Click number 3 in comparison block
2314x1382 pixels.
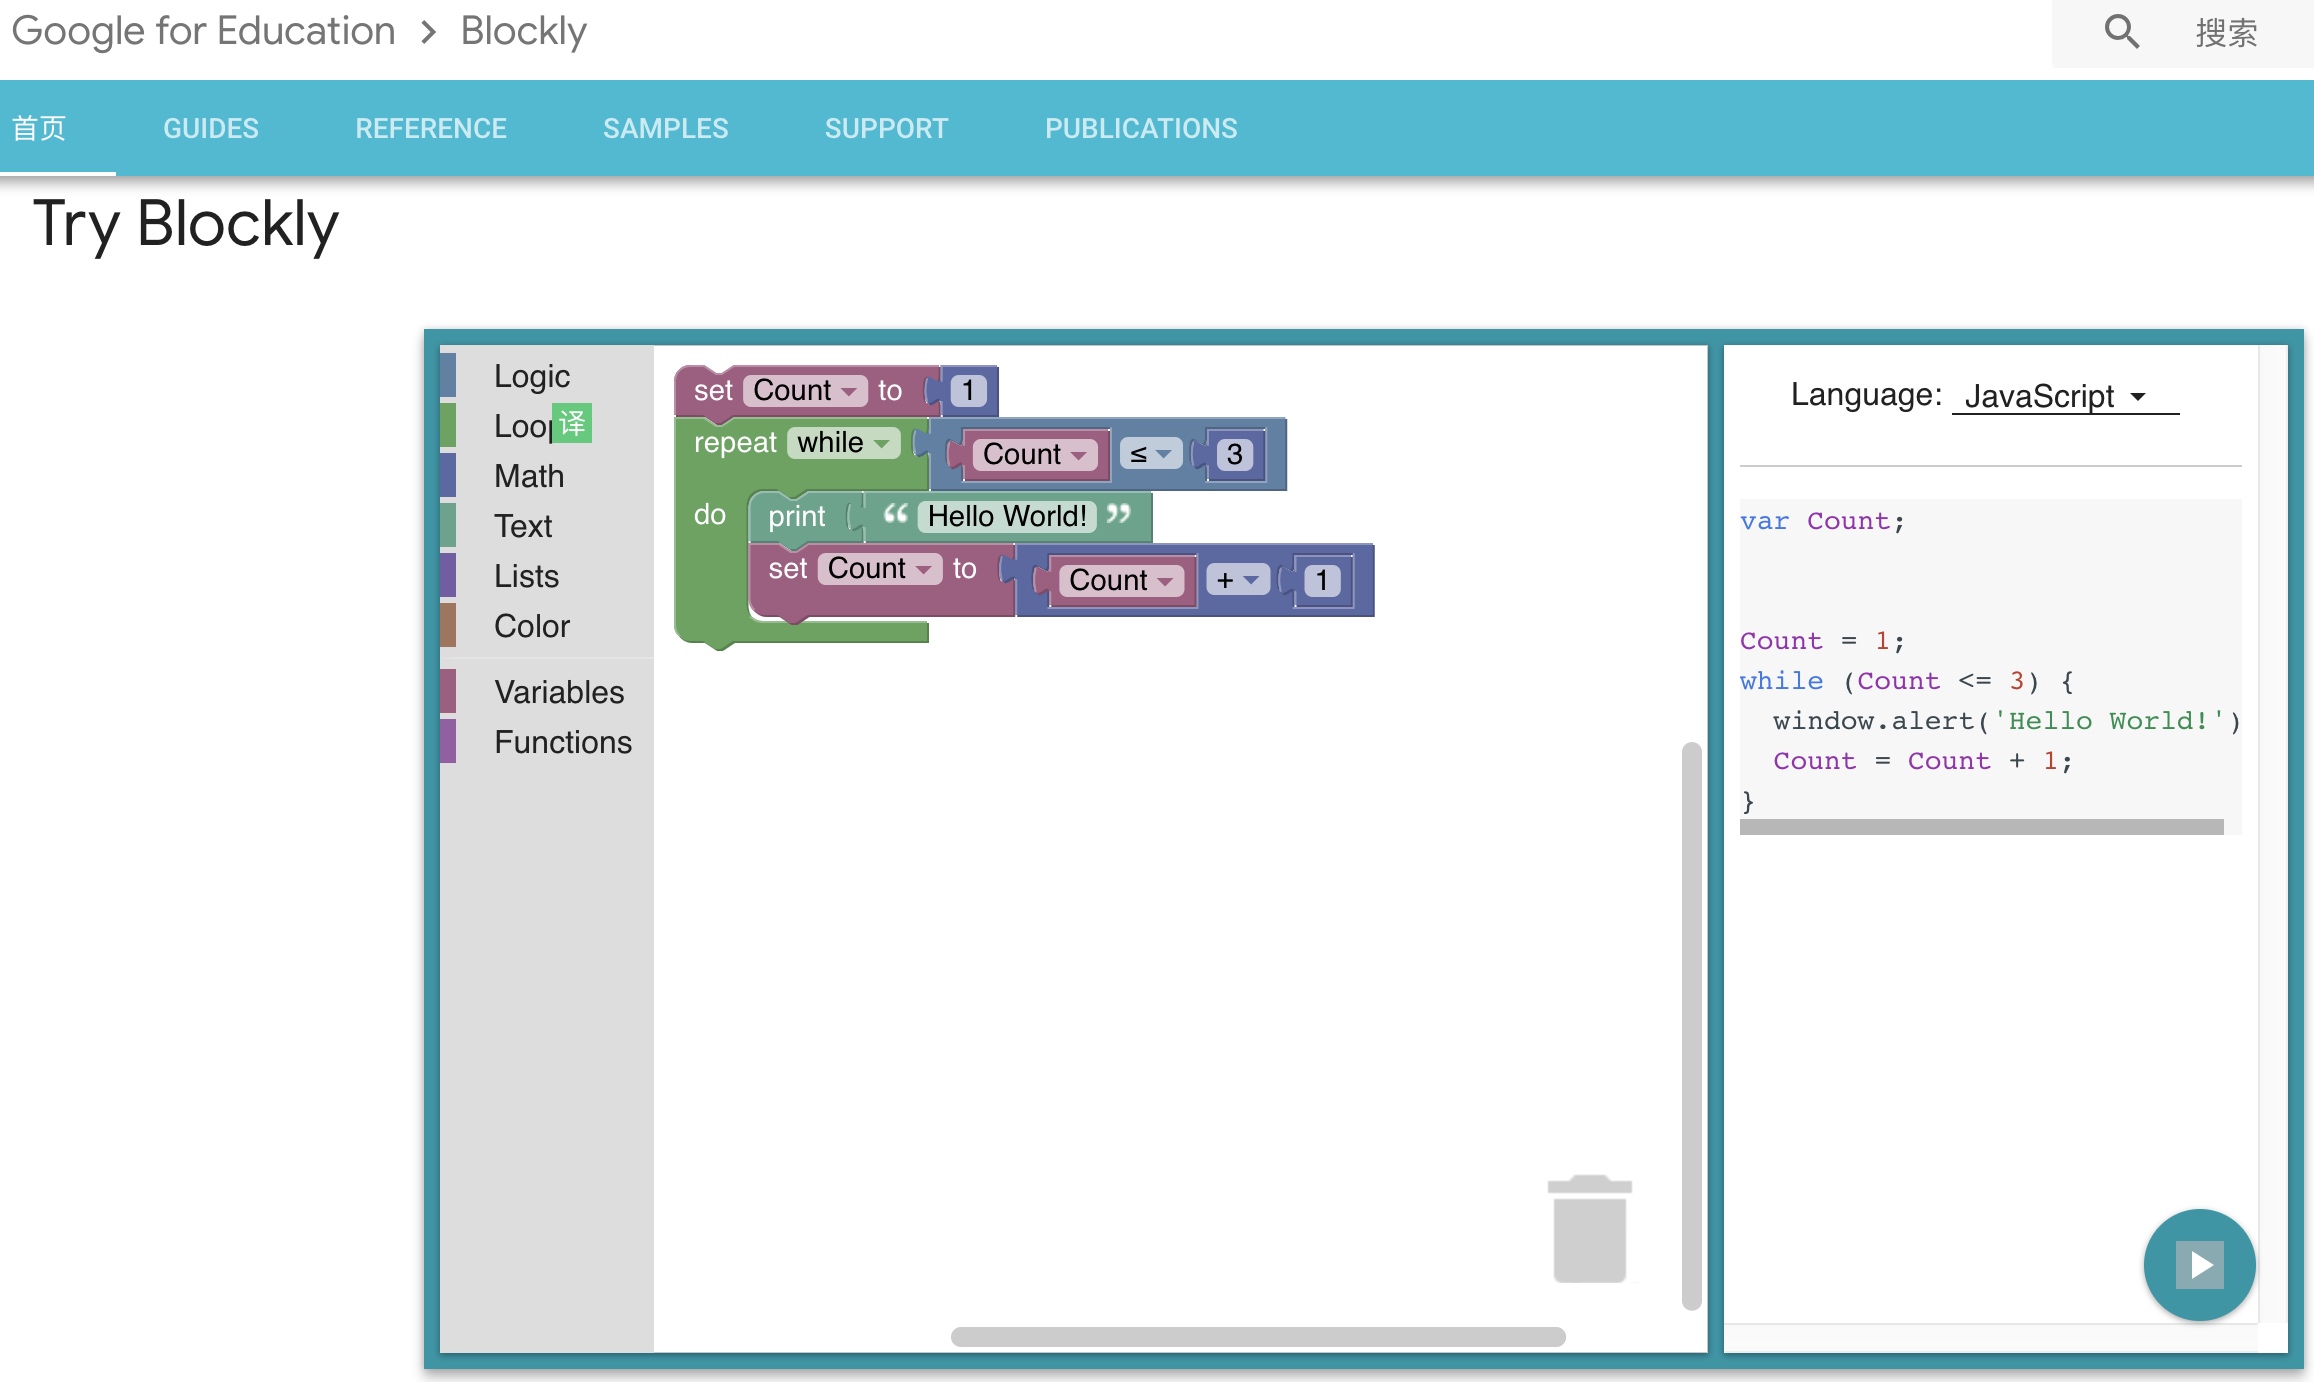(x=1235, y=454)
